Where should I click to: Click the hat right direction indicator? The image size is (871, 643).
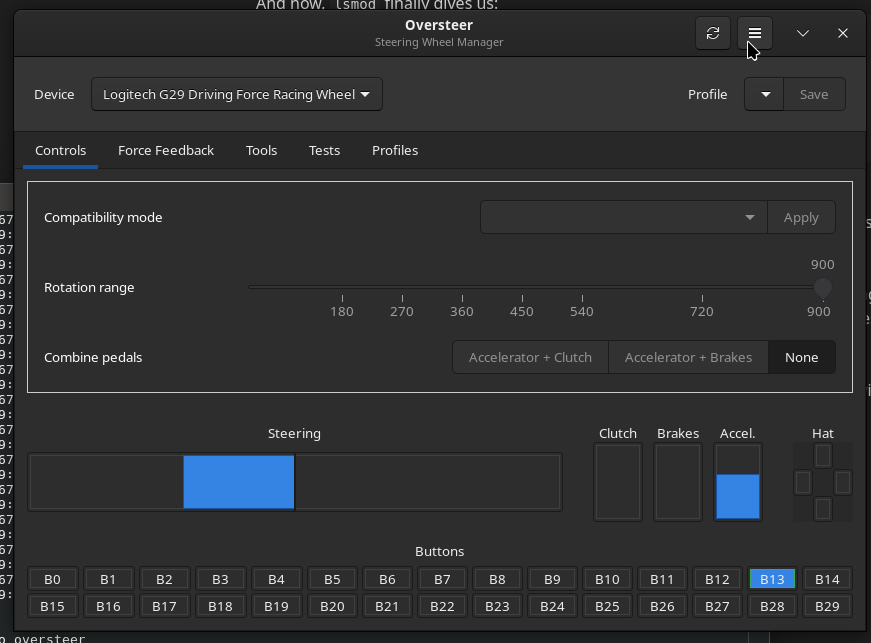(843, 483)
